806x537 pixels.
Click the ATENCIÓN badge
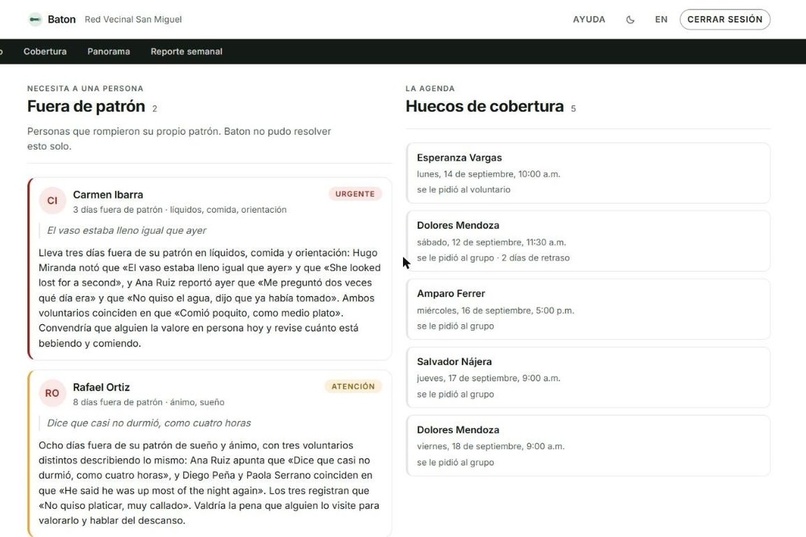[x=353, y=386]
